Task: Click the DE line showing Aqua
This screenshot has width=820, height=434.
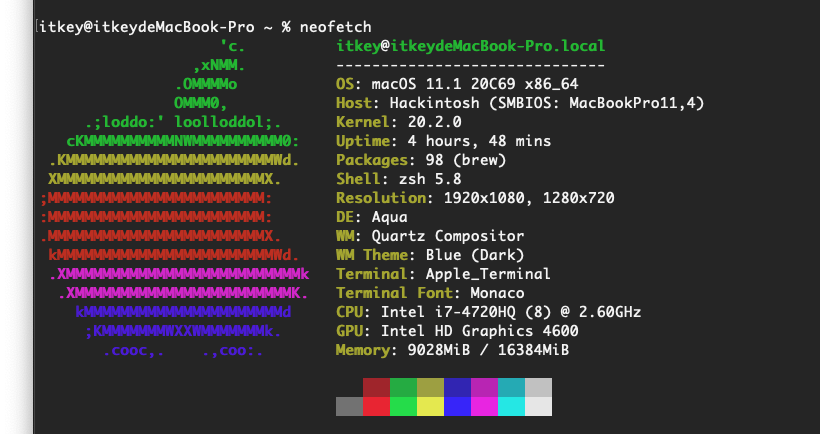Action: pos(372,217)
